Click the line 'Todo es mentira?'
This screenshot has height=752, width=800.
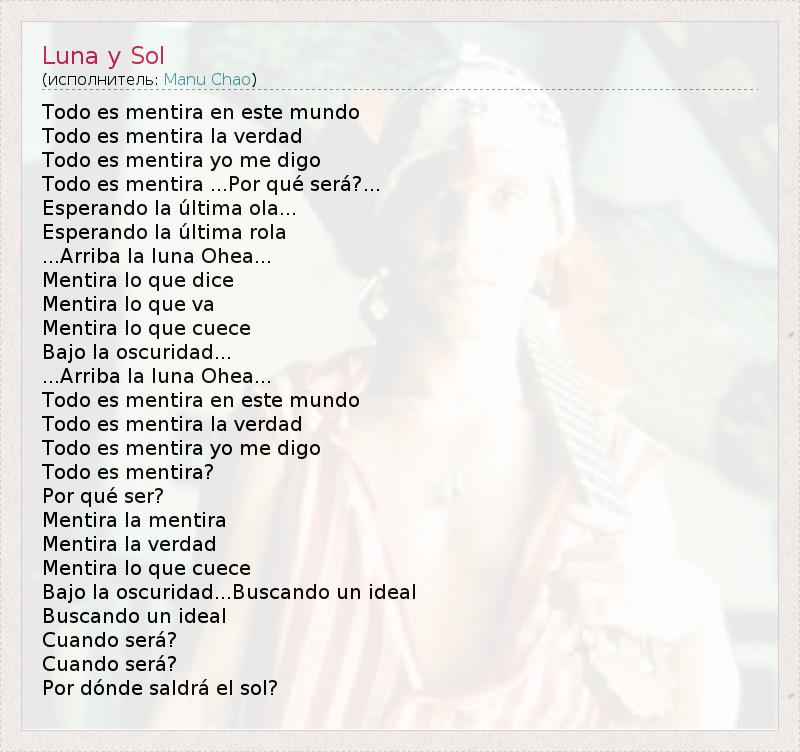[128, 472]
